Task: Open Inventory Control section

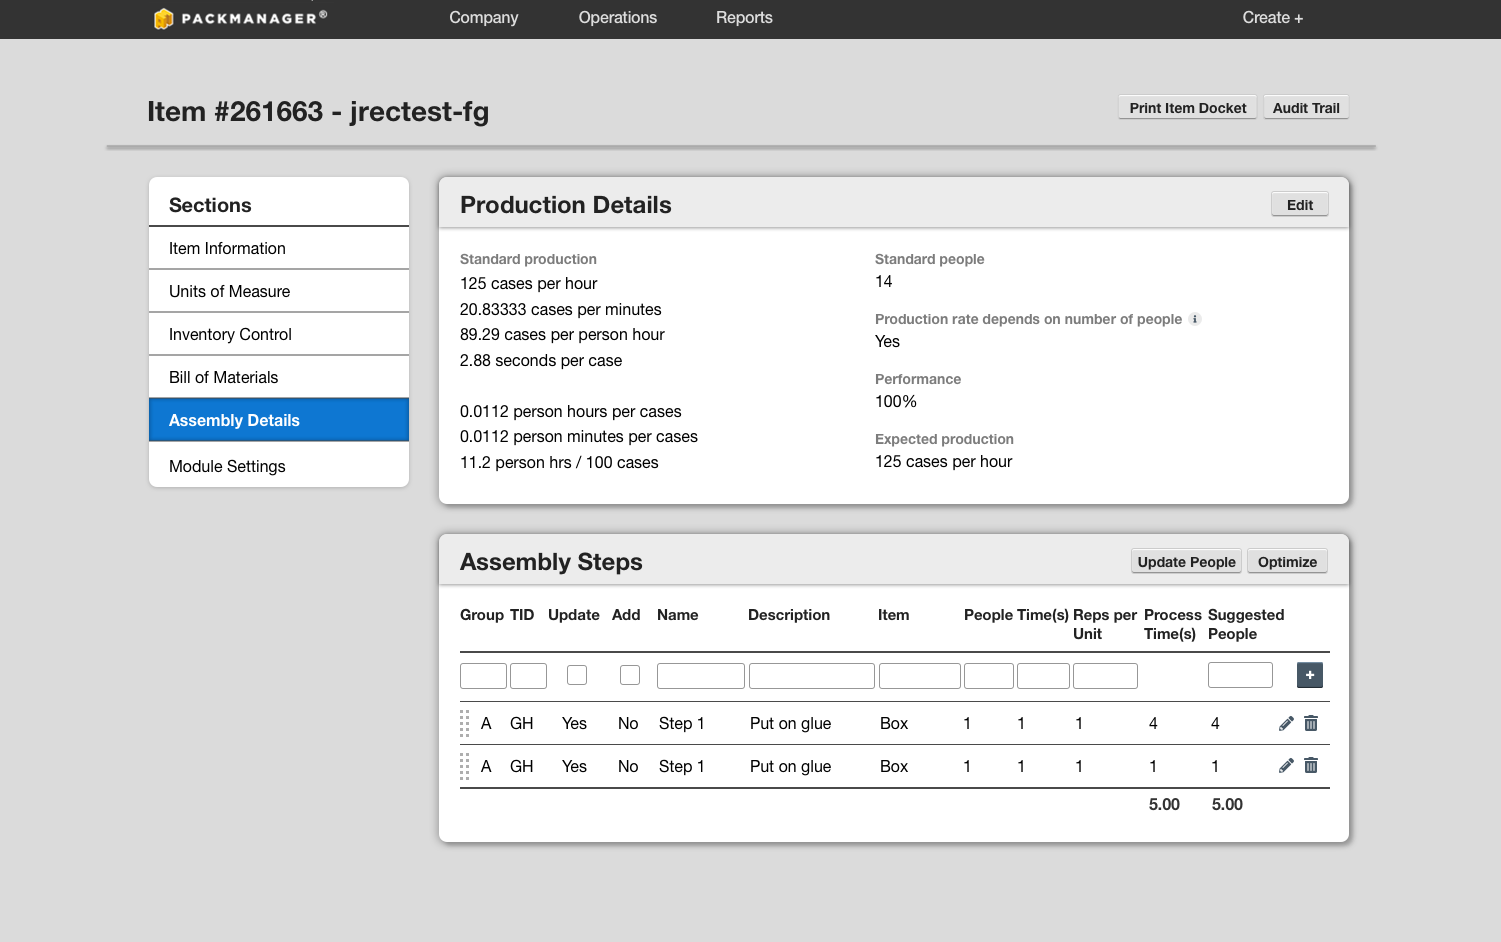Action: [279, 334]
